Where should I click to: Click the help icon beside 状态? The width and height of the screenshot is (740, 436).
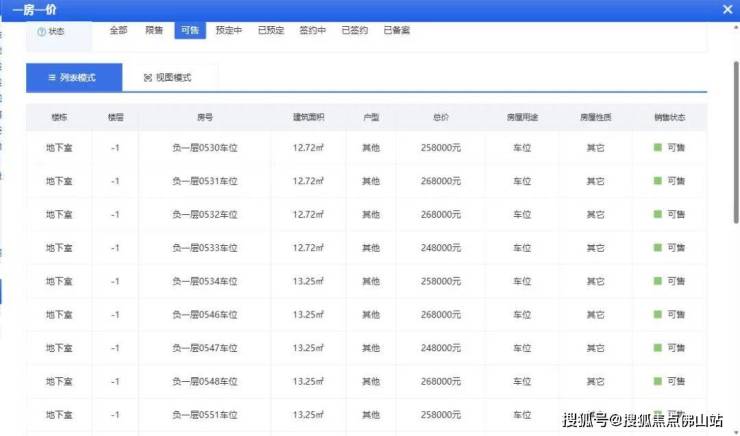[x=41, y=32]
